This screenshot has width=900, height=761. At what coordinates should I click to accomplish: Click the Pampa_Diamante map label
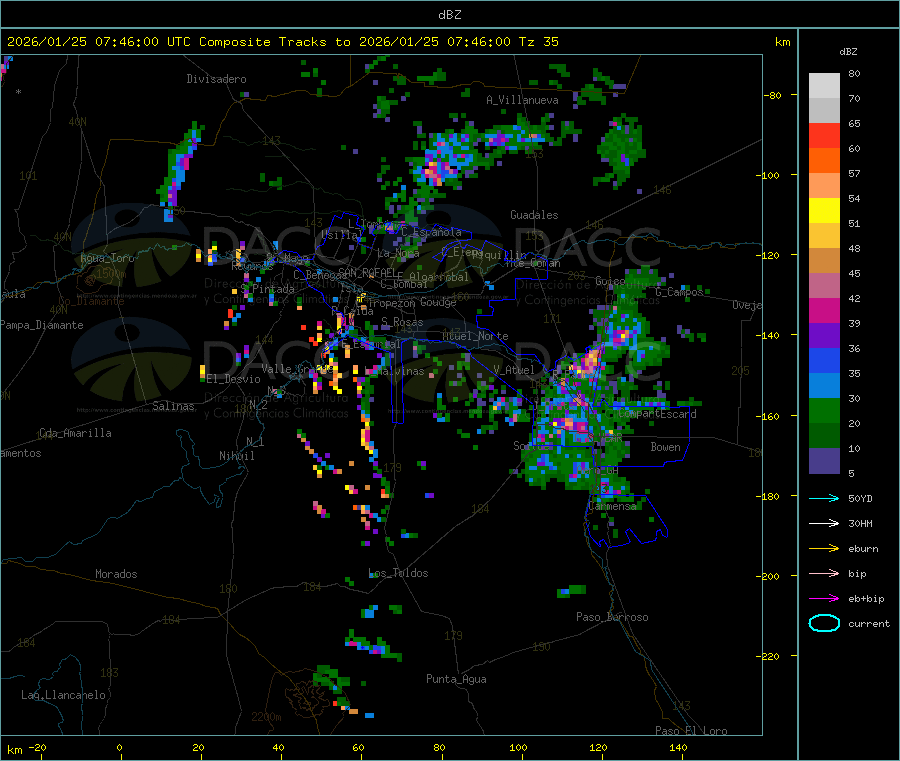(x=42, y=325)
